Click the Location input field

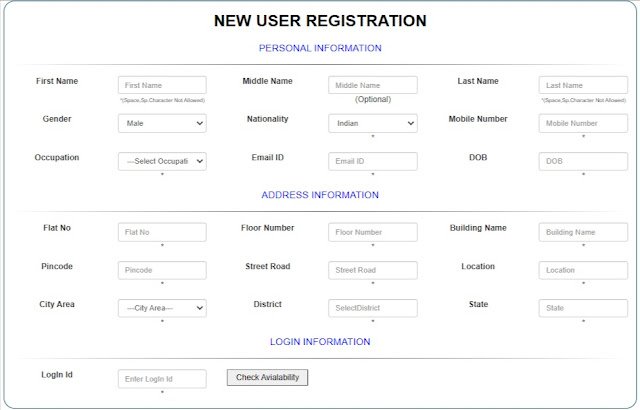[583, 270]
